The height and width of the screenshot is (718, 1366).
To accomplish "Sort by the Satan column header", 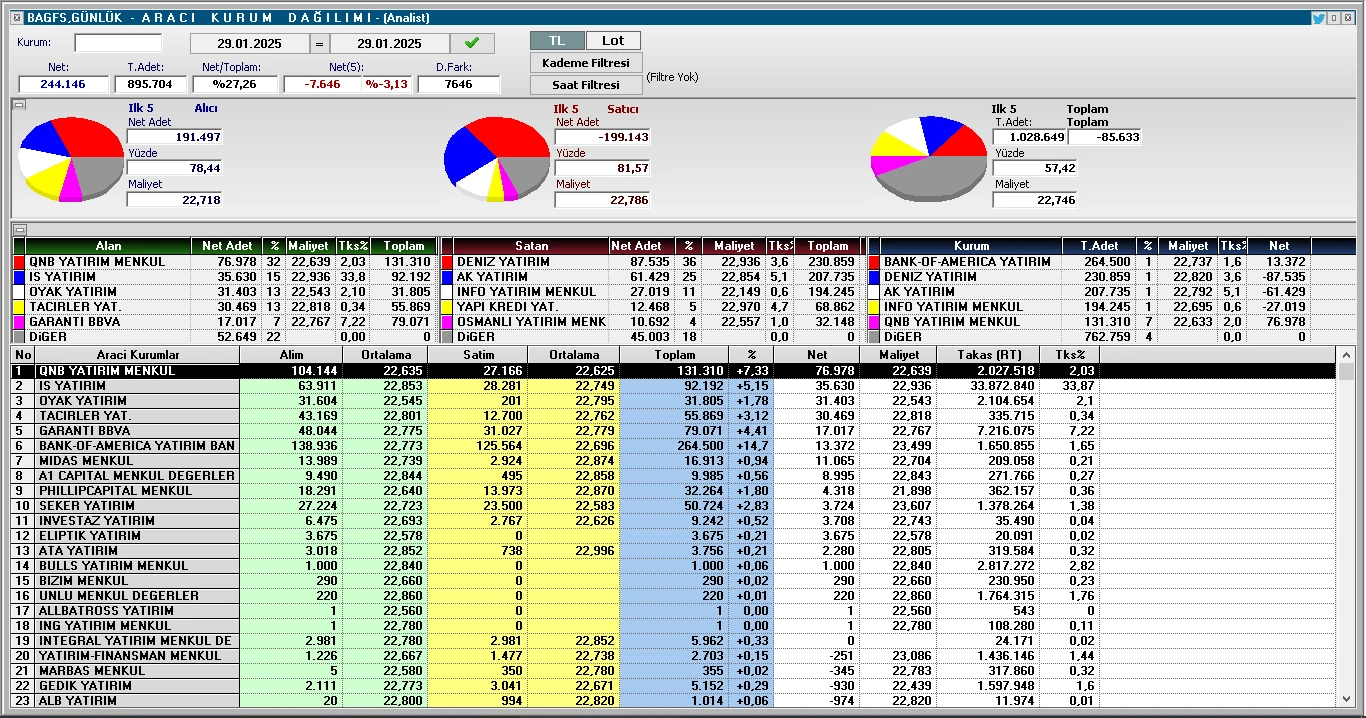I will [532, 246].
